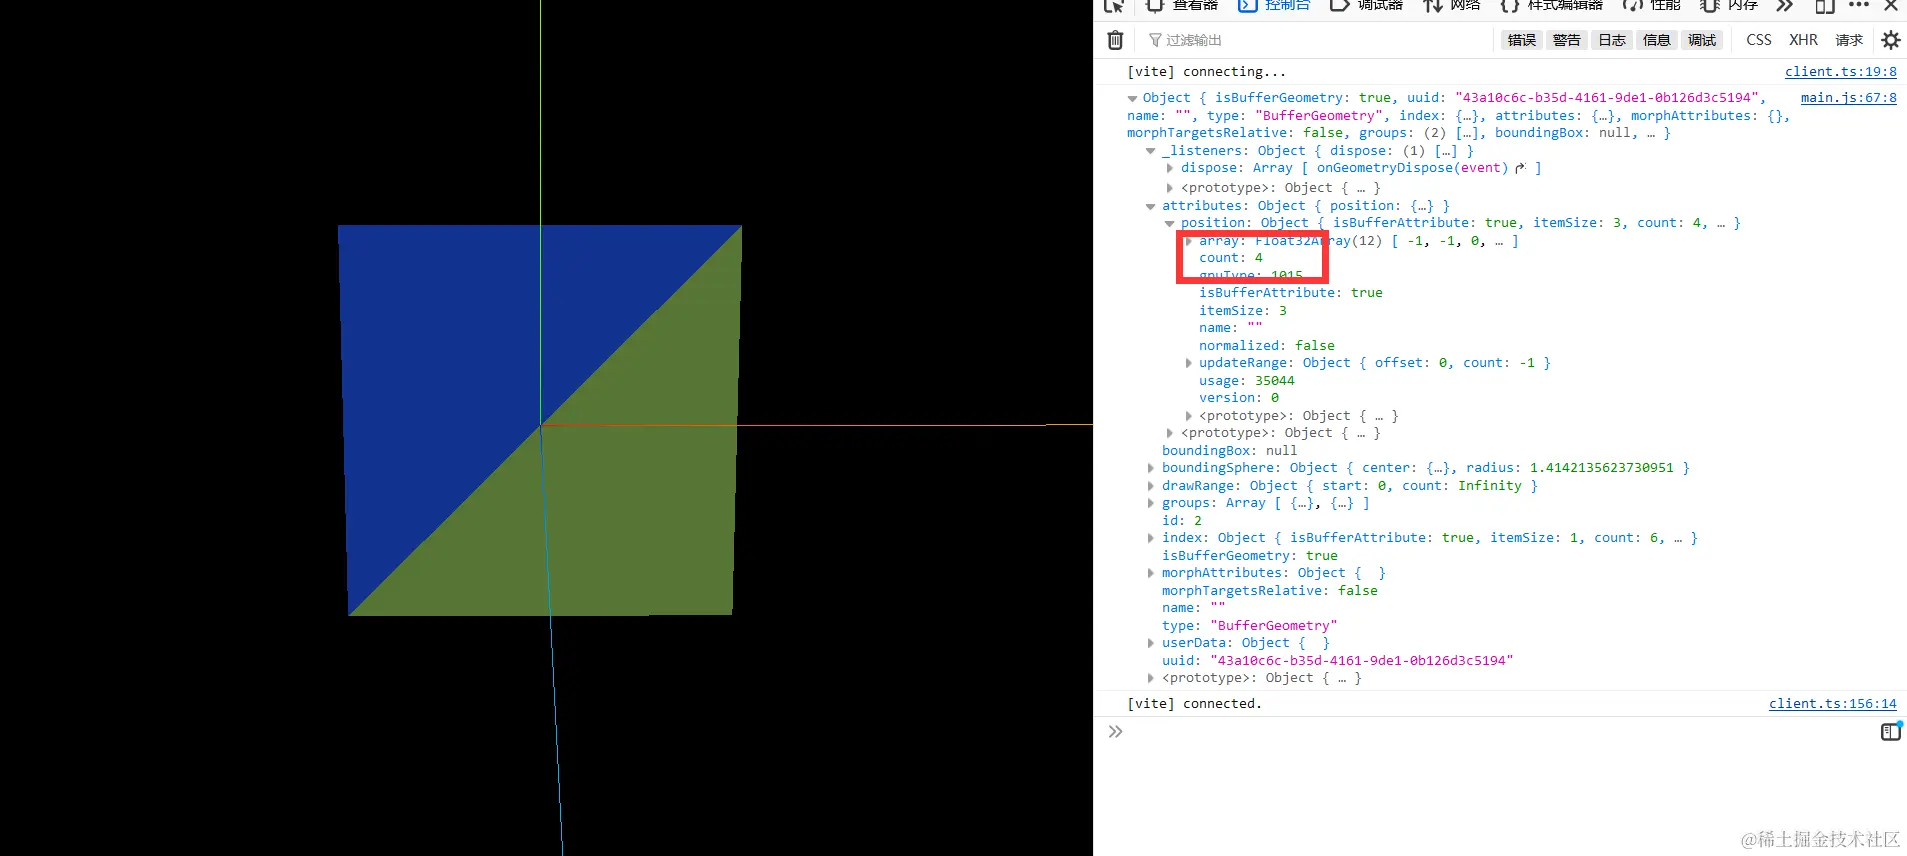The width and height of the screenshot is (1907, 856).
Task: Collapse the _listeners object row
Action: click(x=1151, y=151)
